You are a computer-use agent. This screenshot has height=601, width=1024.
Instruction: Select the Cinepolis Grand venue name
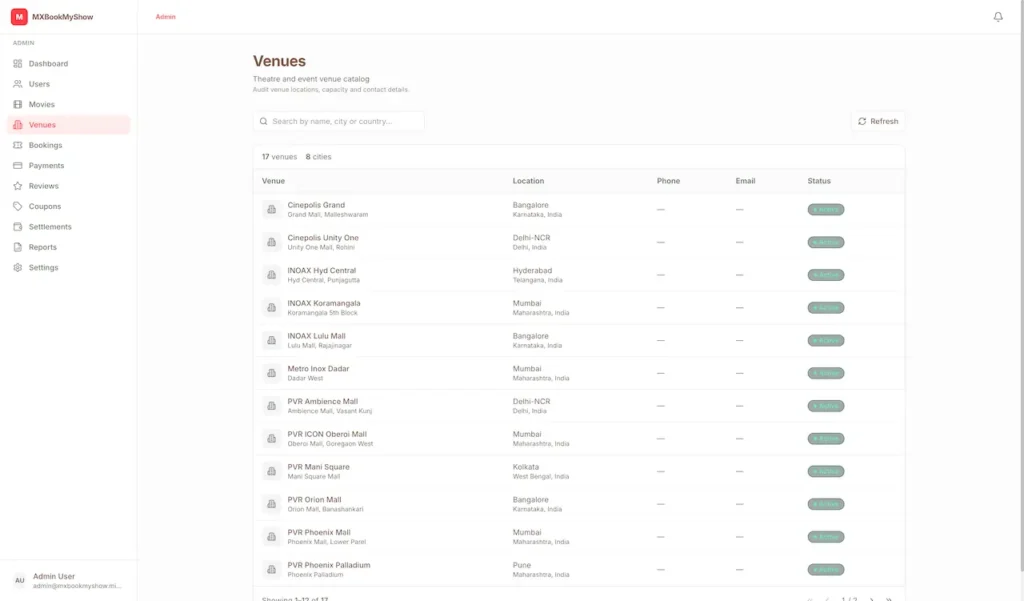point(316,205)
